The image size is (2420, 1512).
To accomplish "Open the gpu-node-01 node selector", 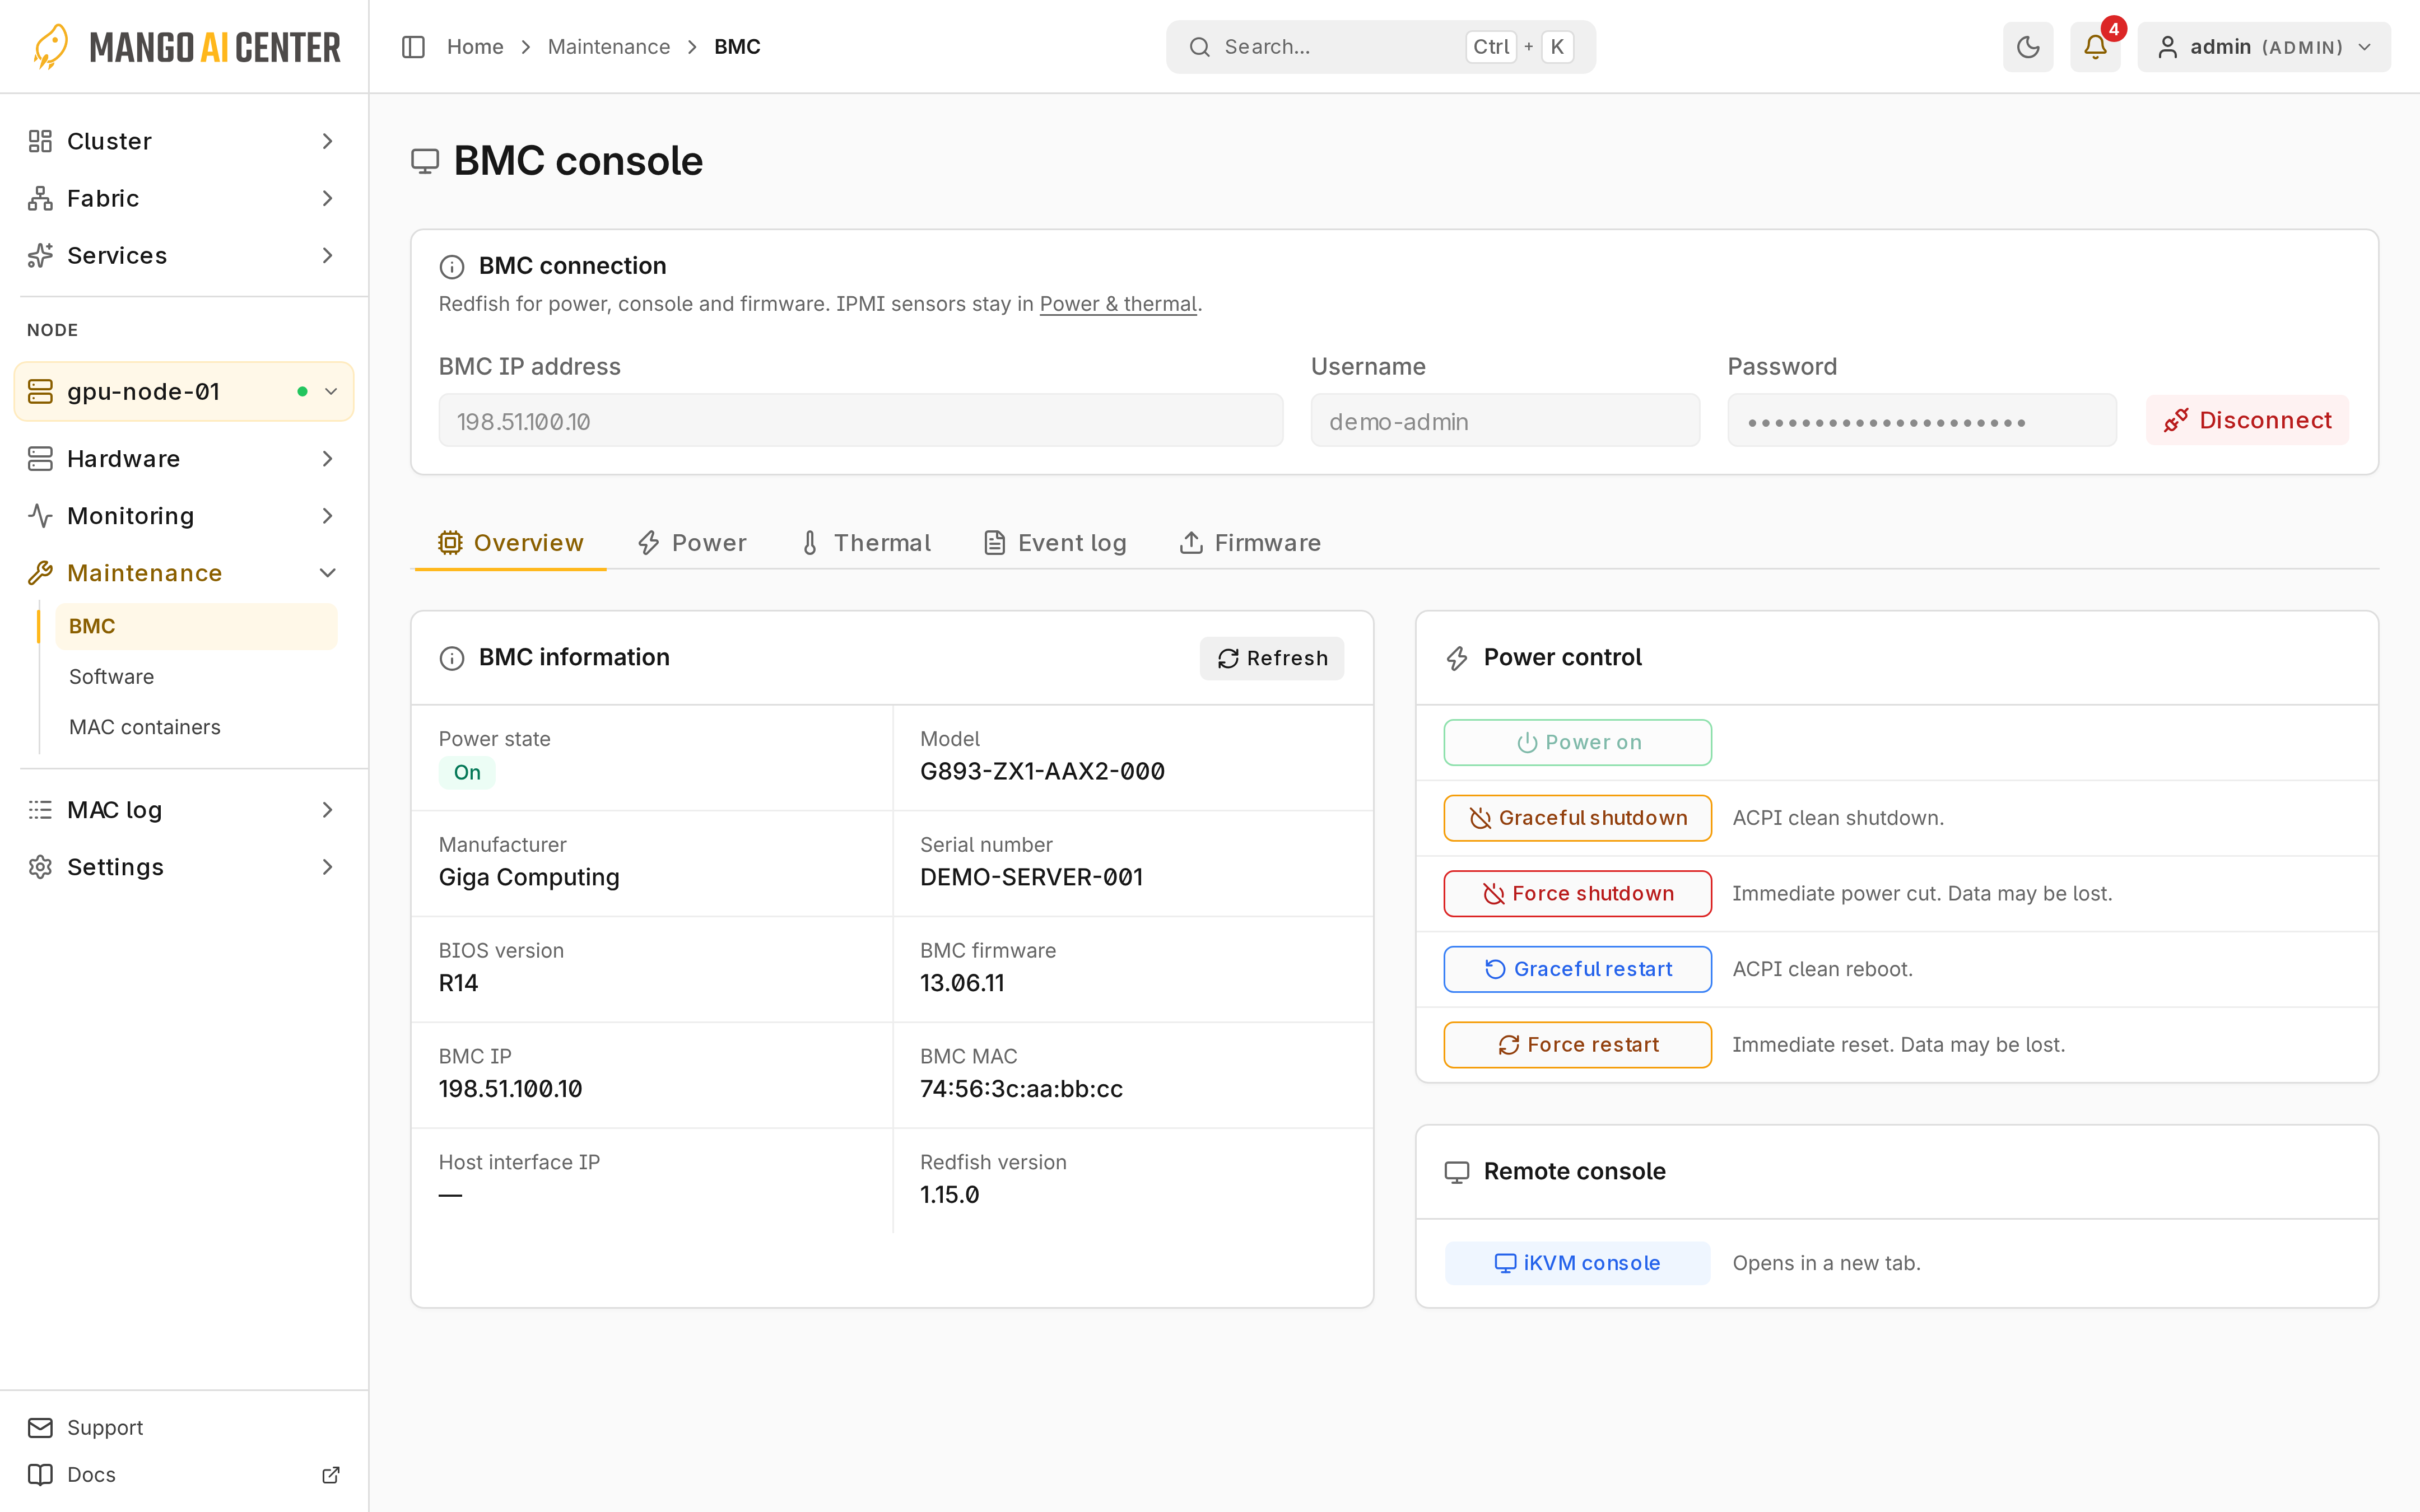I will tap(184, 391).
